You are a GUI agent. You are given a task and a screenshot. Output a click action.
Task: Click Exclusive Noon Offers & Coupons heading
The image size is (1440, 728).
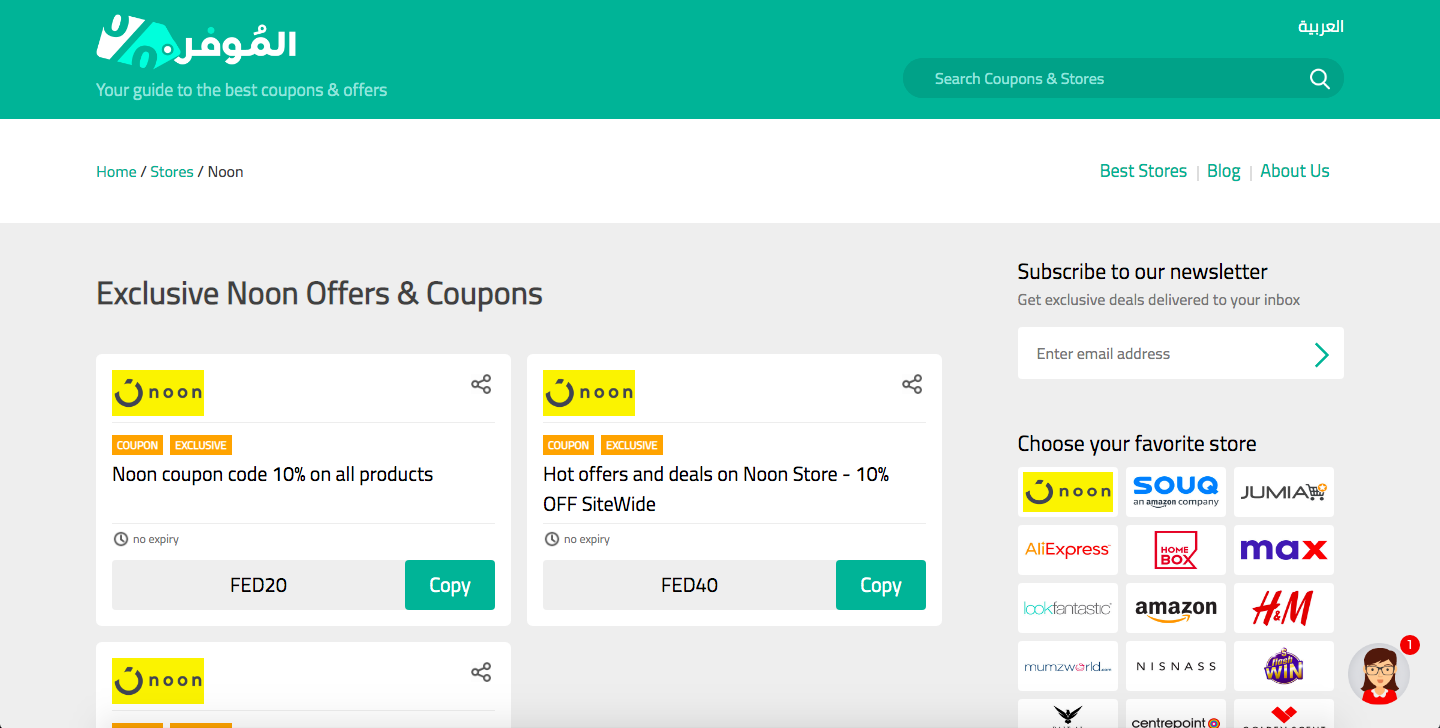pyautogui.click(x=319, y=294)
